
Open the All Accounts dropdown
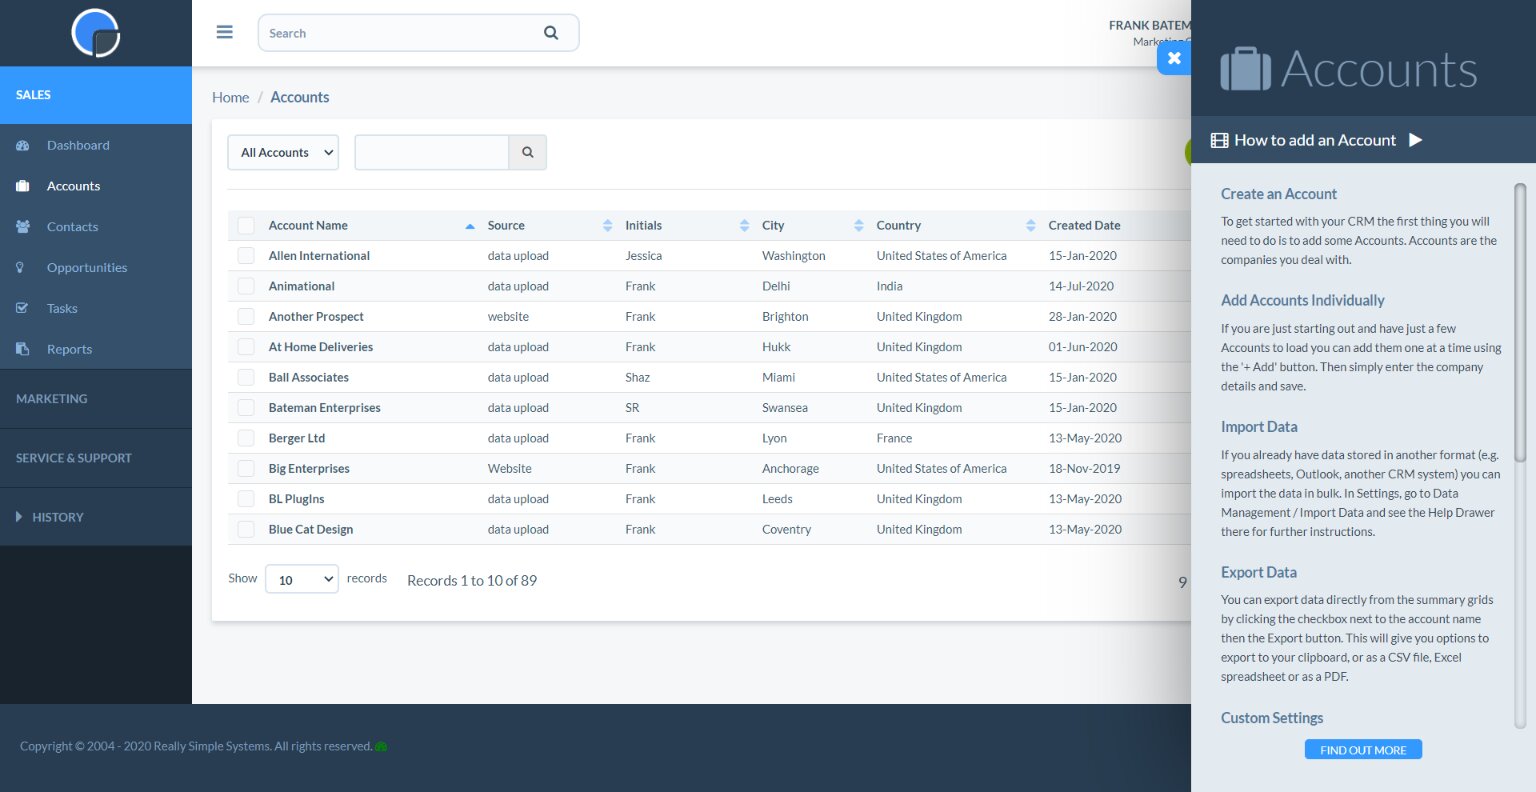point(283,153)
